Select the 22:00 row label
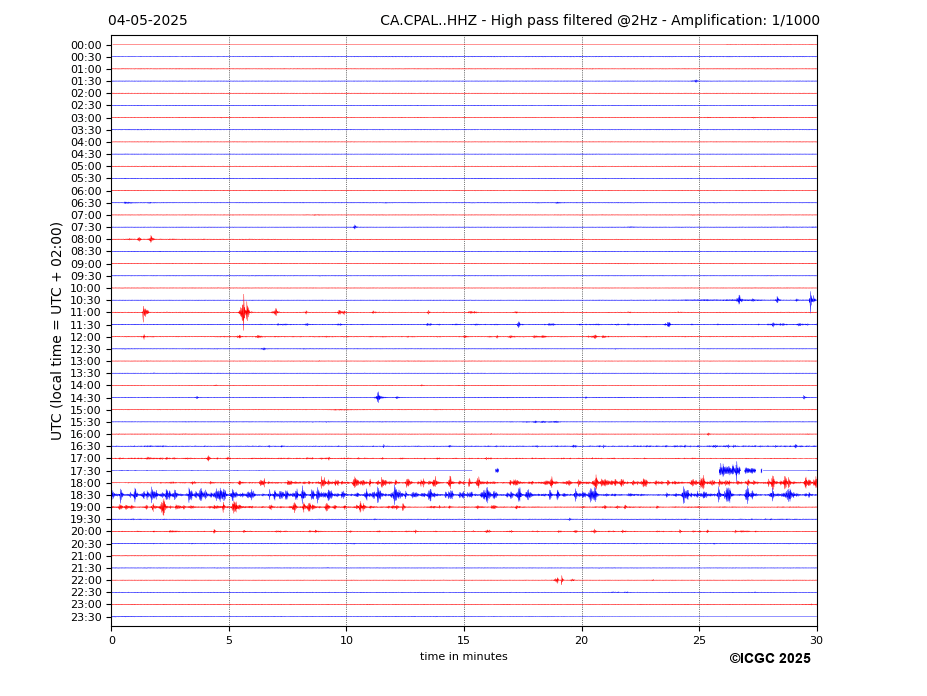927x696 pixels. point(86,581)
